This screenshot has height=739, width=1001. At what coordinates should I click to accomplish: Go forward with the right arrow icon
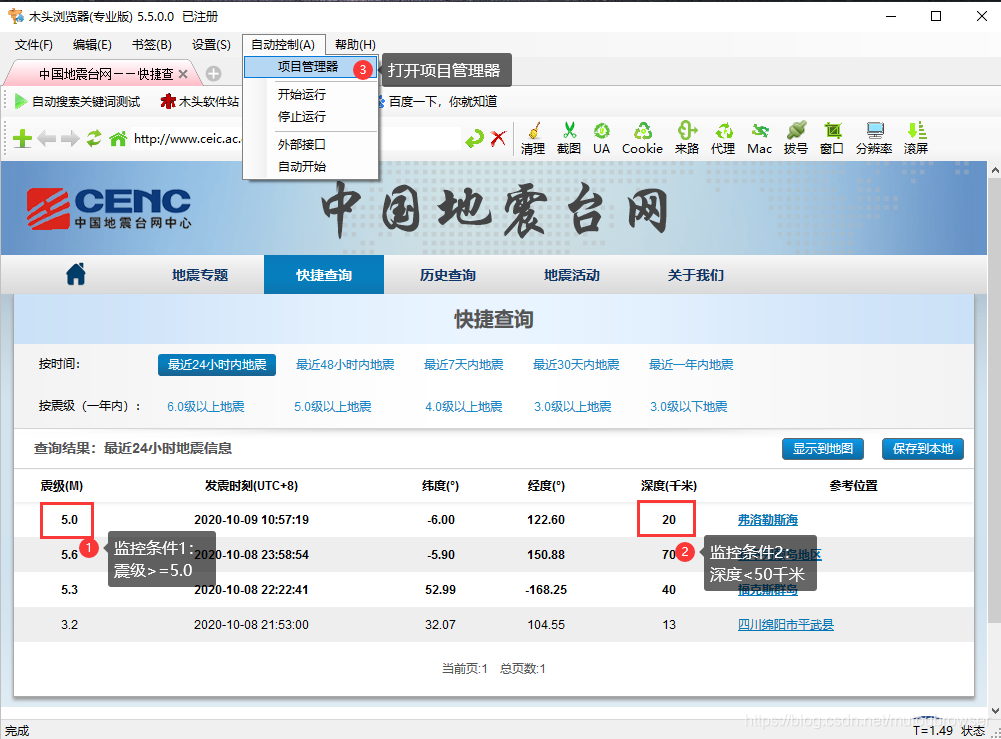pos(70,138)
